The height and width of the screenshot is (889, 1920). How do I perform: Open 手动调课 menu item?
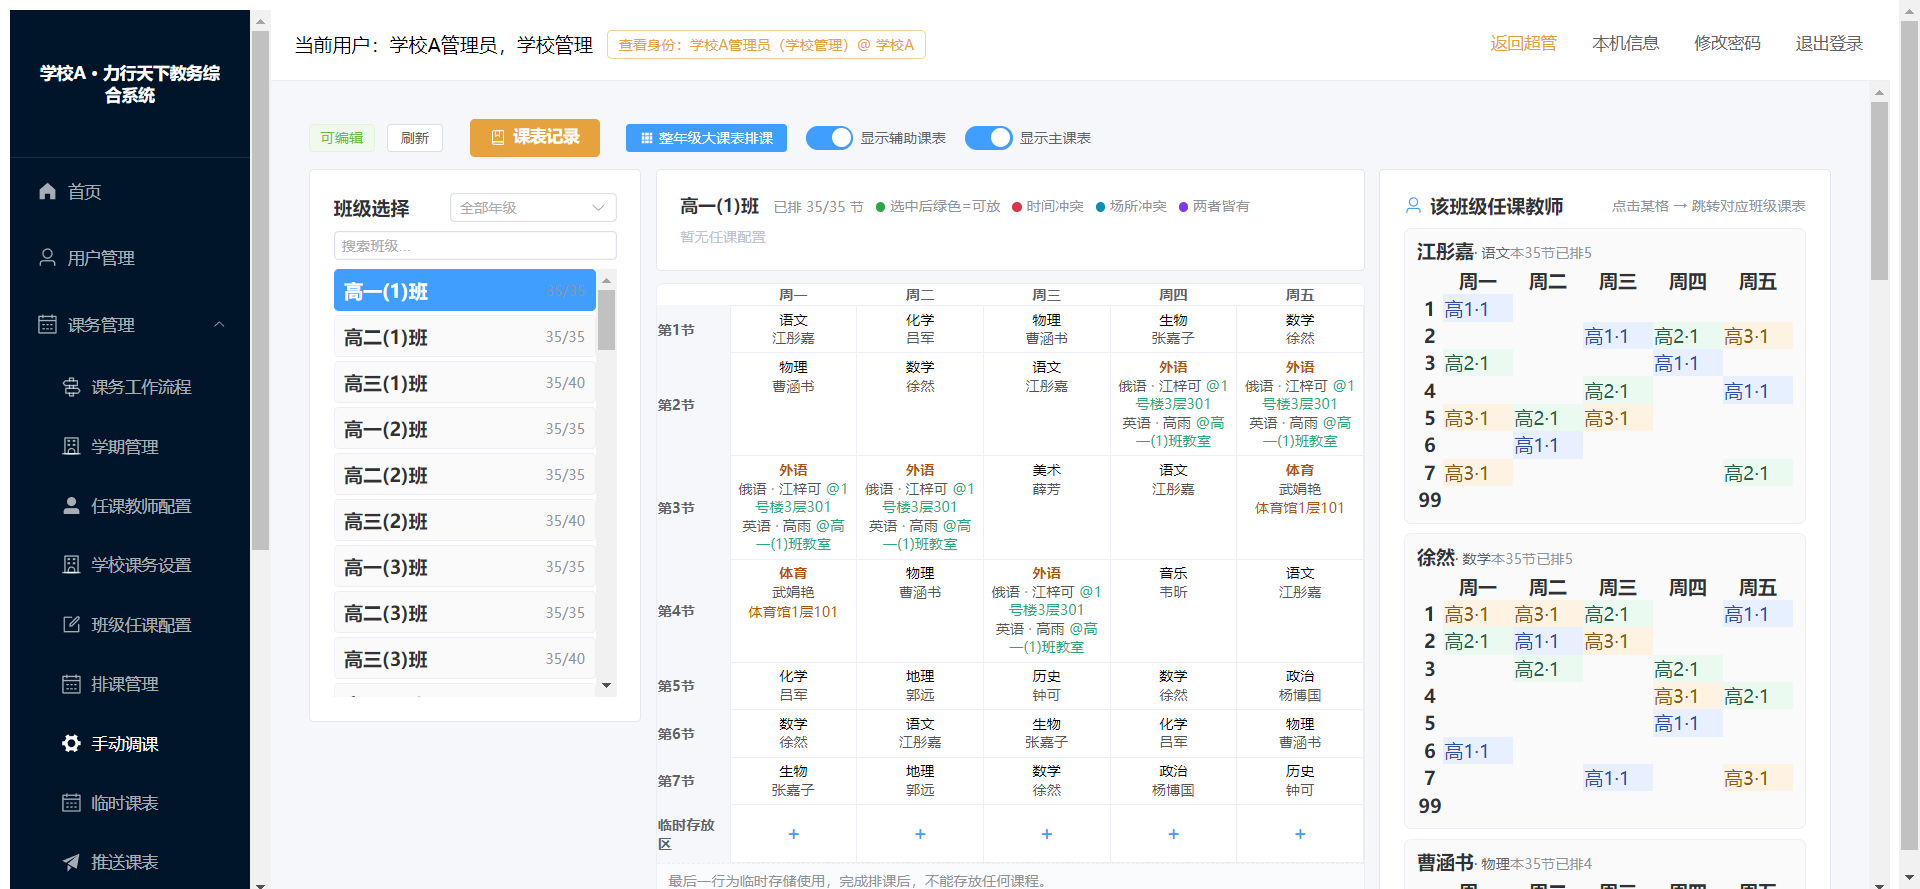tap(130, 744)
